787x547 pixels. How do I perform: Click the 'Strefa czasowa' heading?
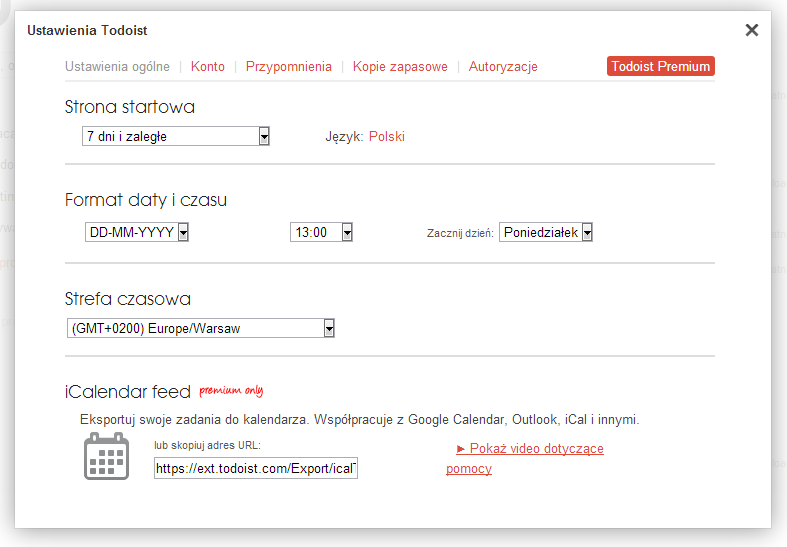127,299
